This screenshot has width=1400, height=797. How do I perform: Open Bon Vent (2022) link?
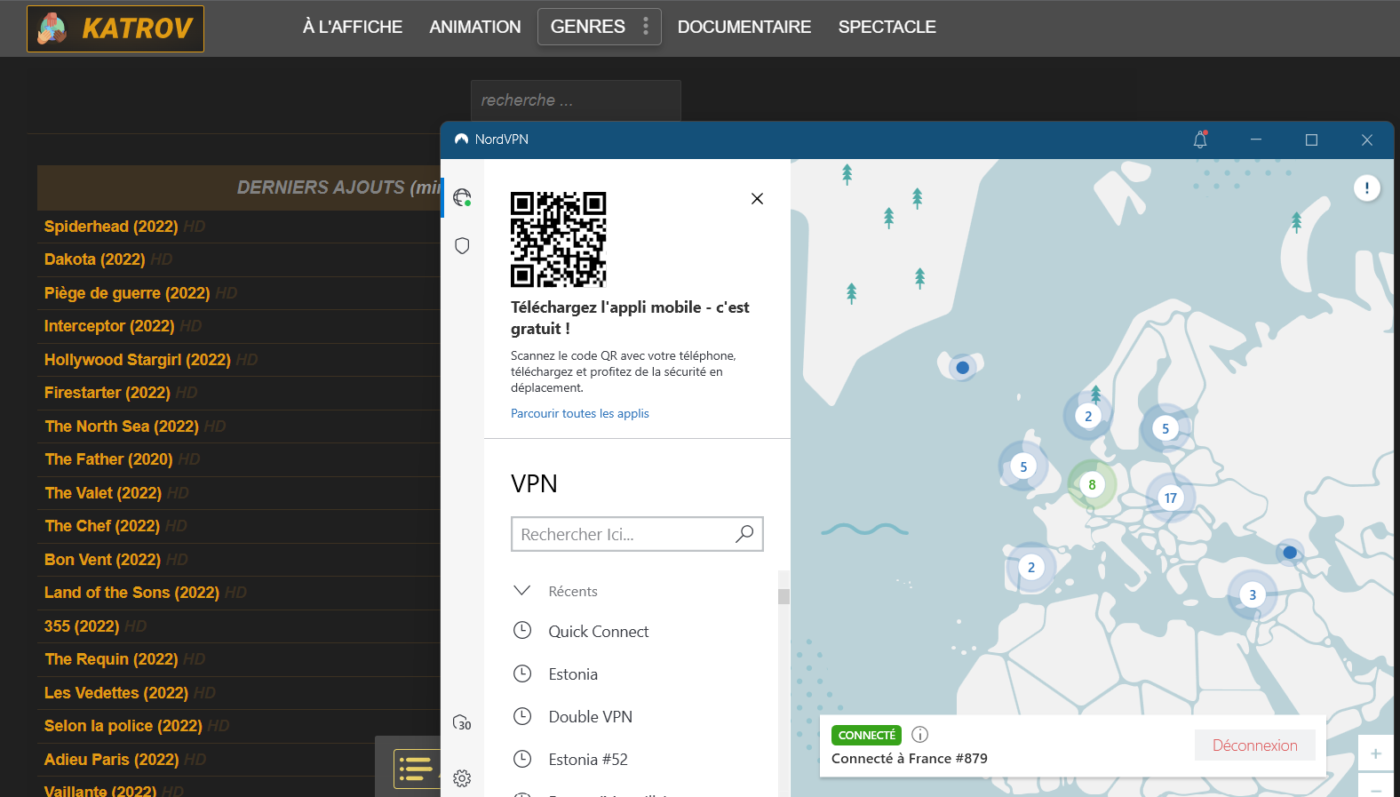(102, 559)
